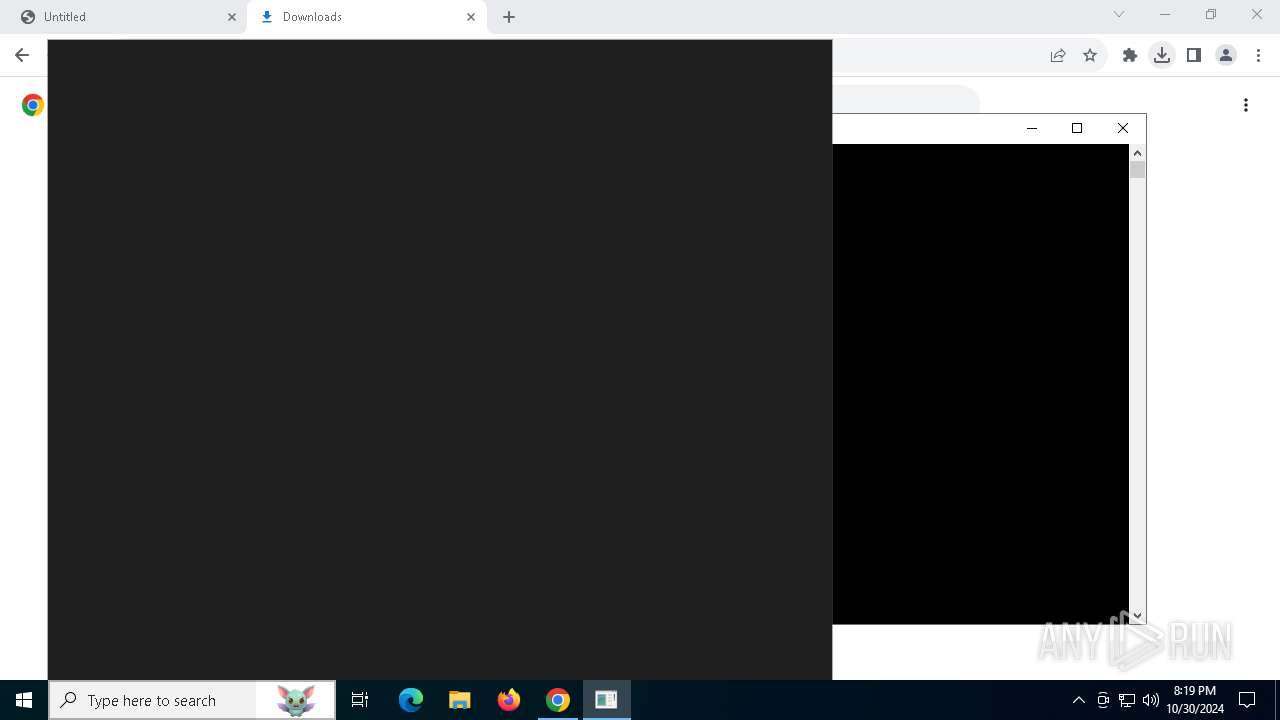
Task: Open network settings tray icon
Action: [x=1127, y=700]
